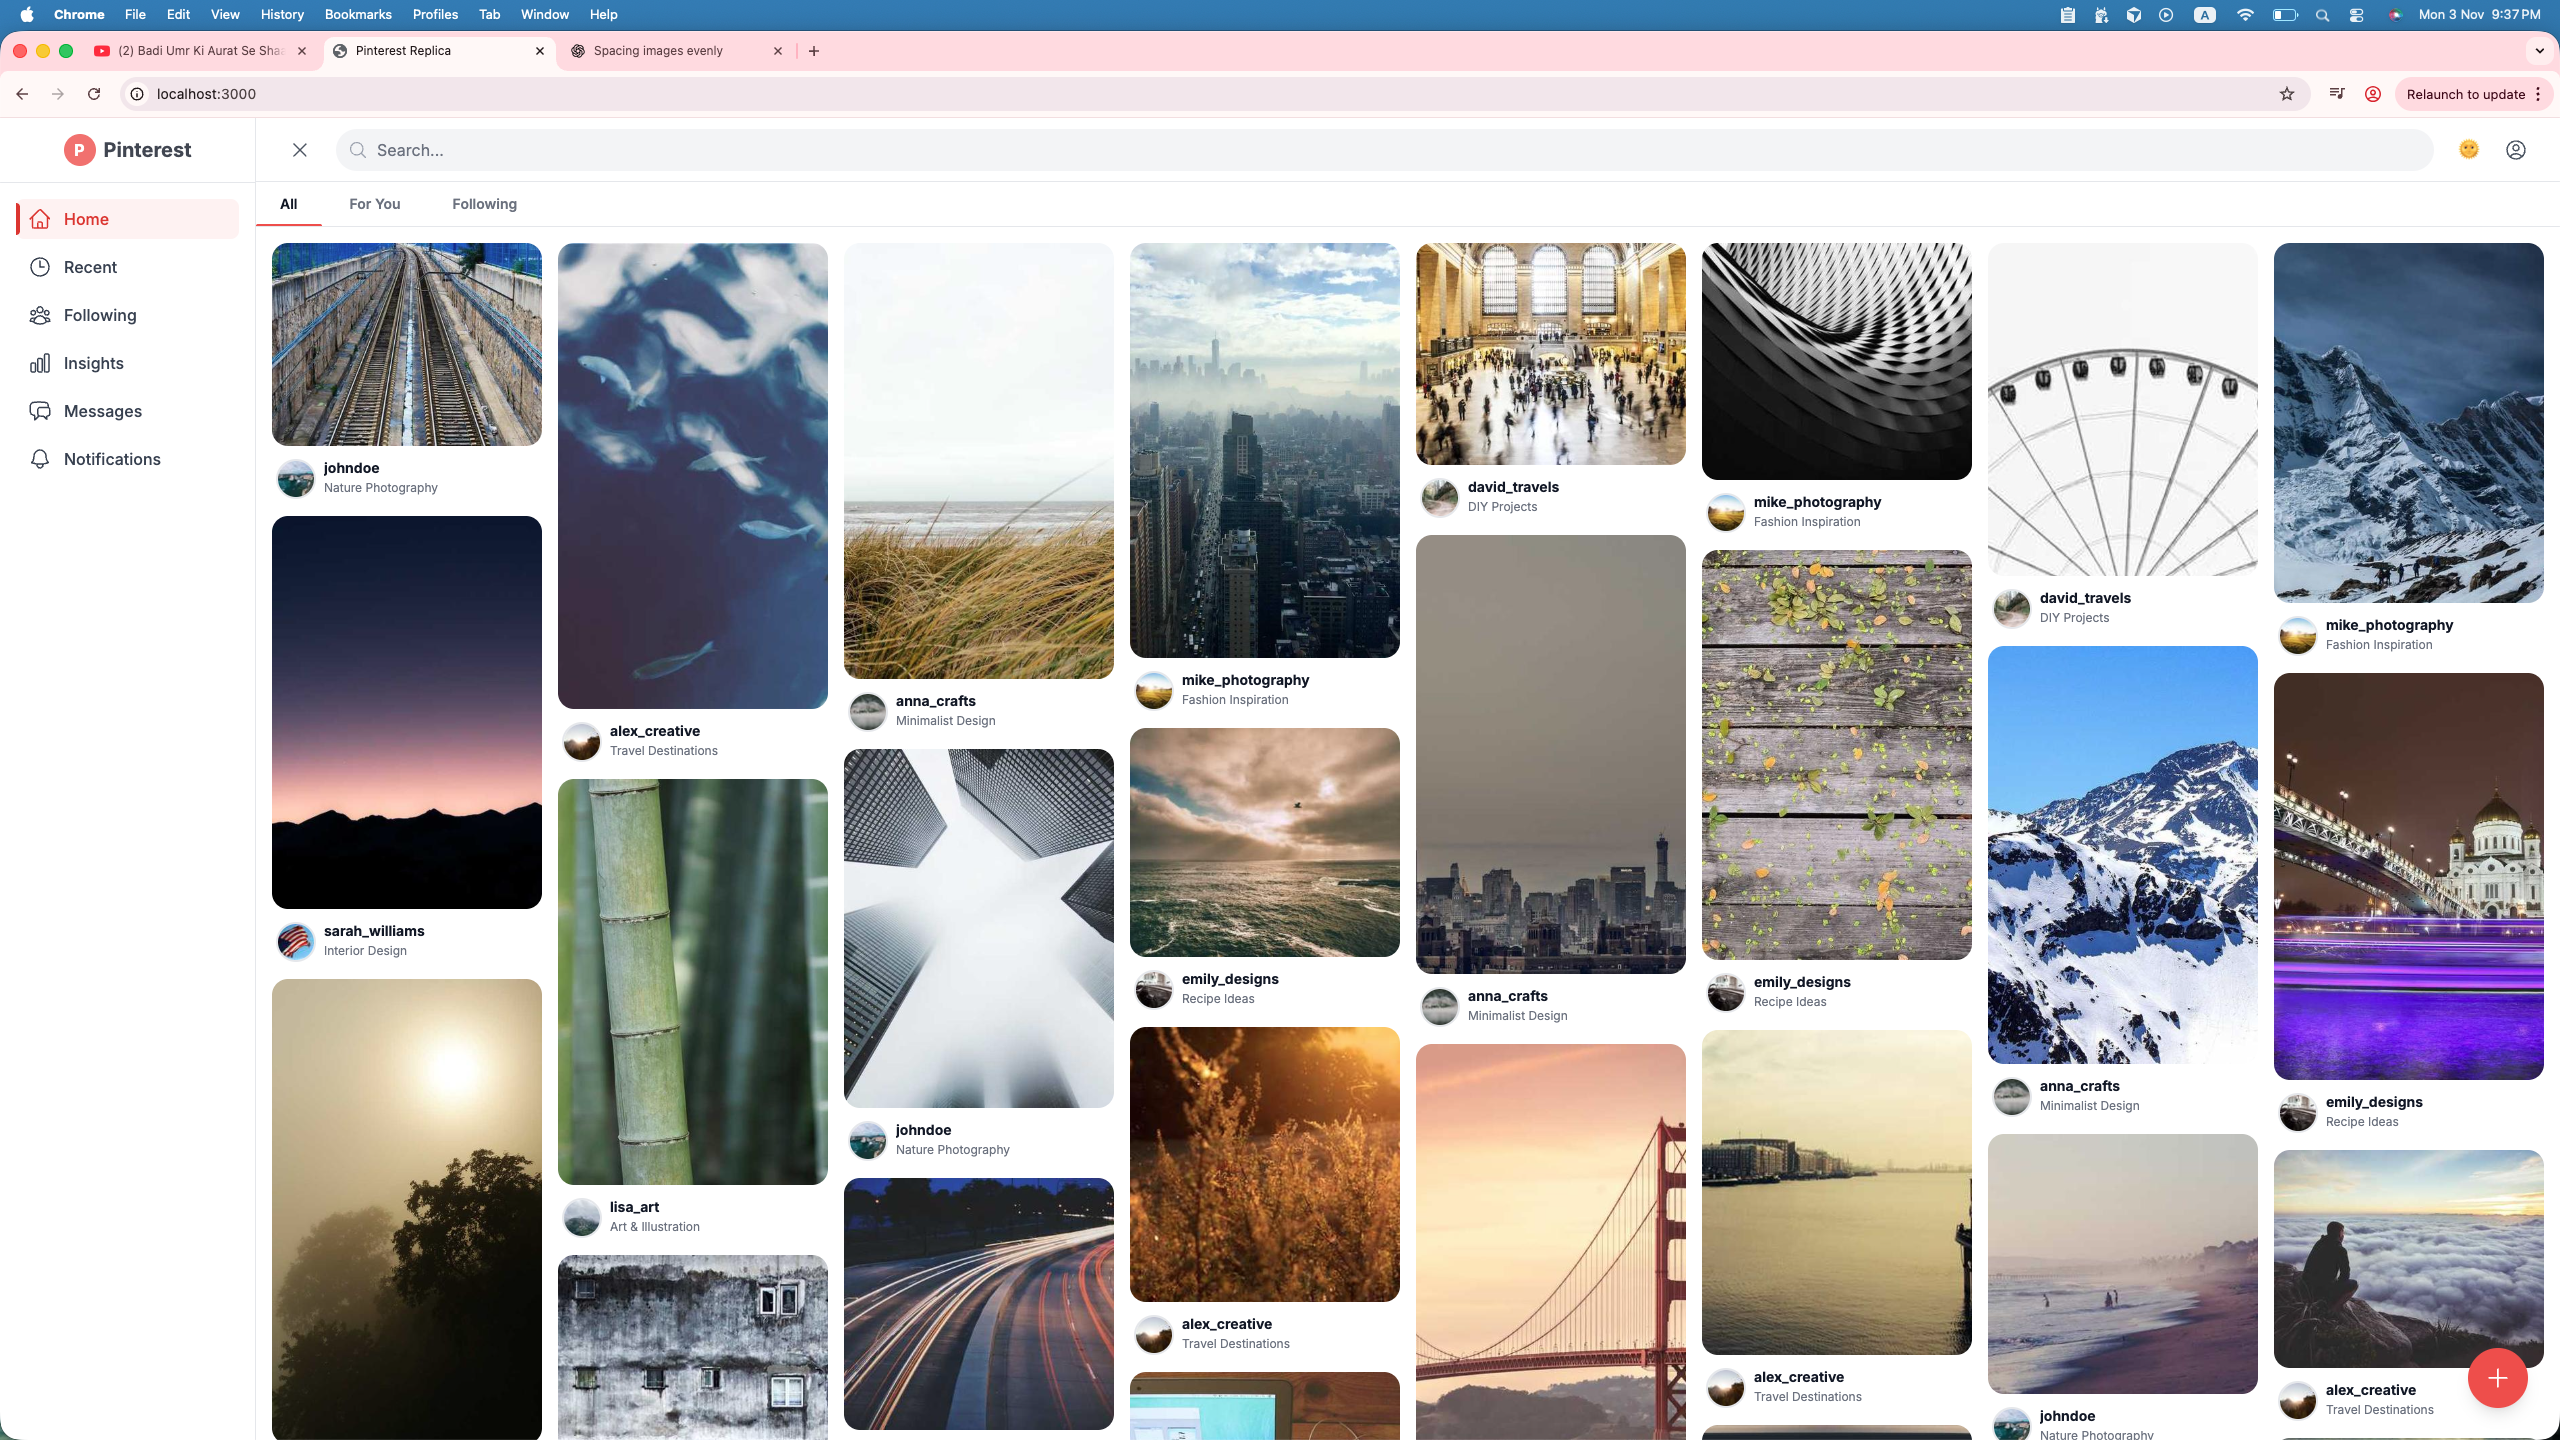Check Notifications with the bell icon
This screenshot has height=1440, width=2560.
pos(40,459)
